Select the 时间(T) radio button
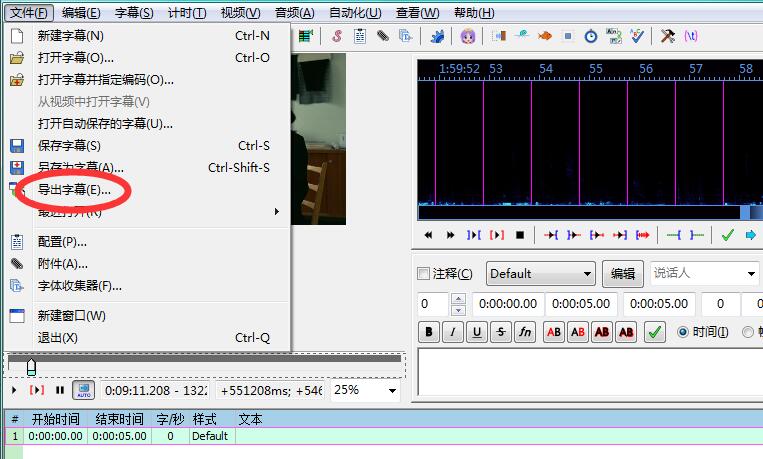This screenshot has height=459, width=763. click(x=683, y=332)
